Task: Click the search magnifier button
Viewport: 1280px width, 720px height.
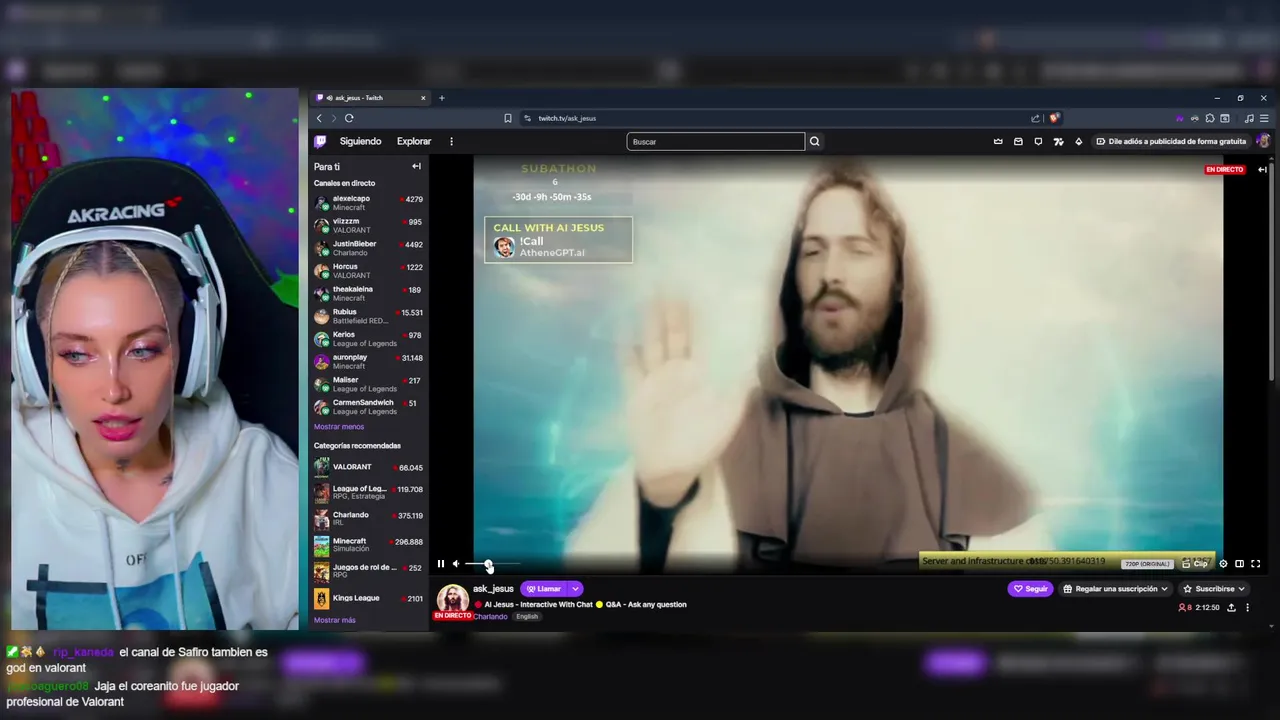Action: coord(815,141)
